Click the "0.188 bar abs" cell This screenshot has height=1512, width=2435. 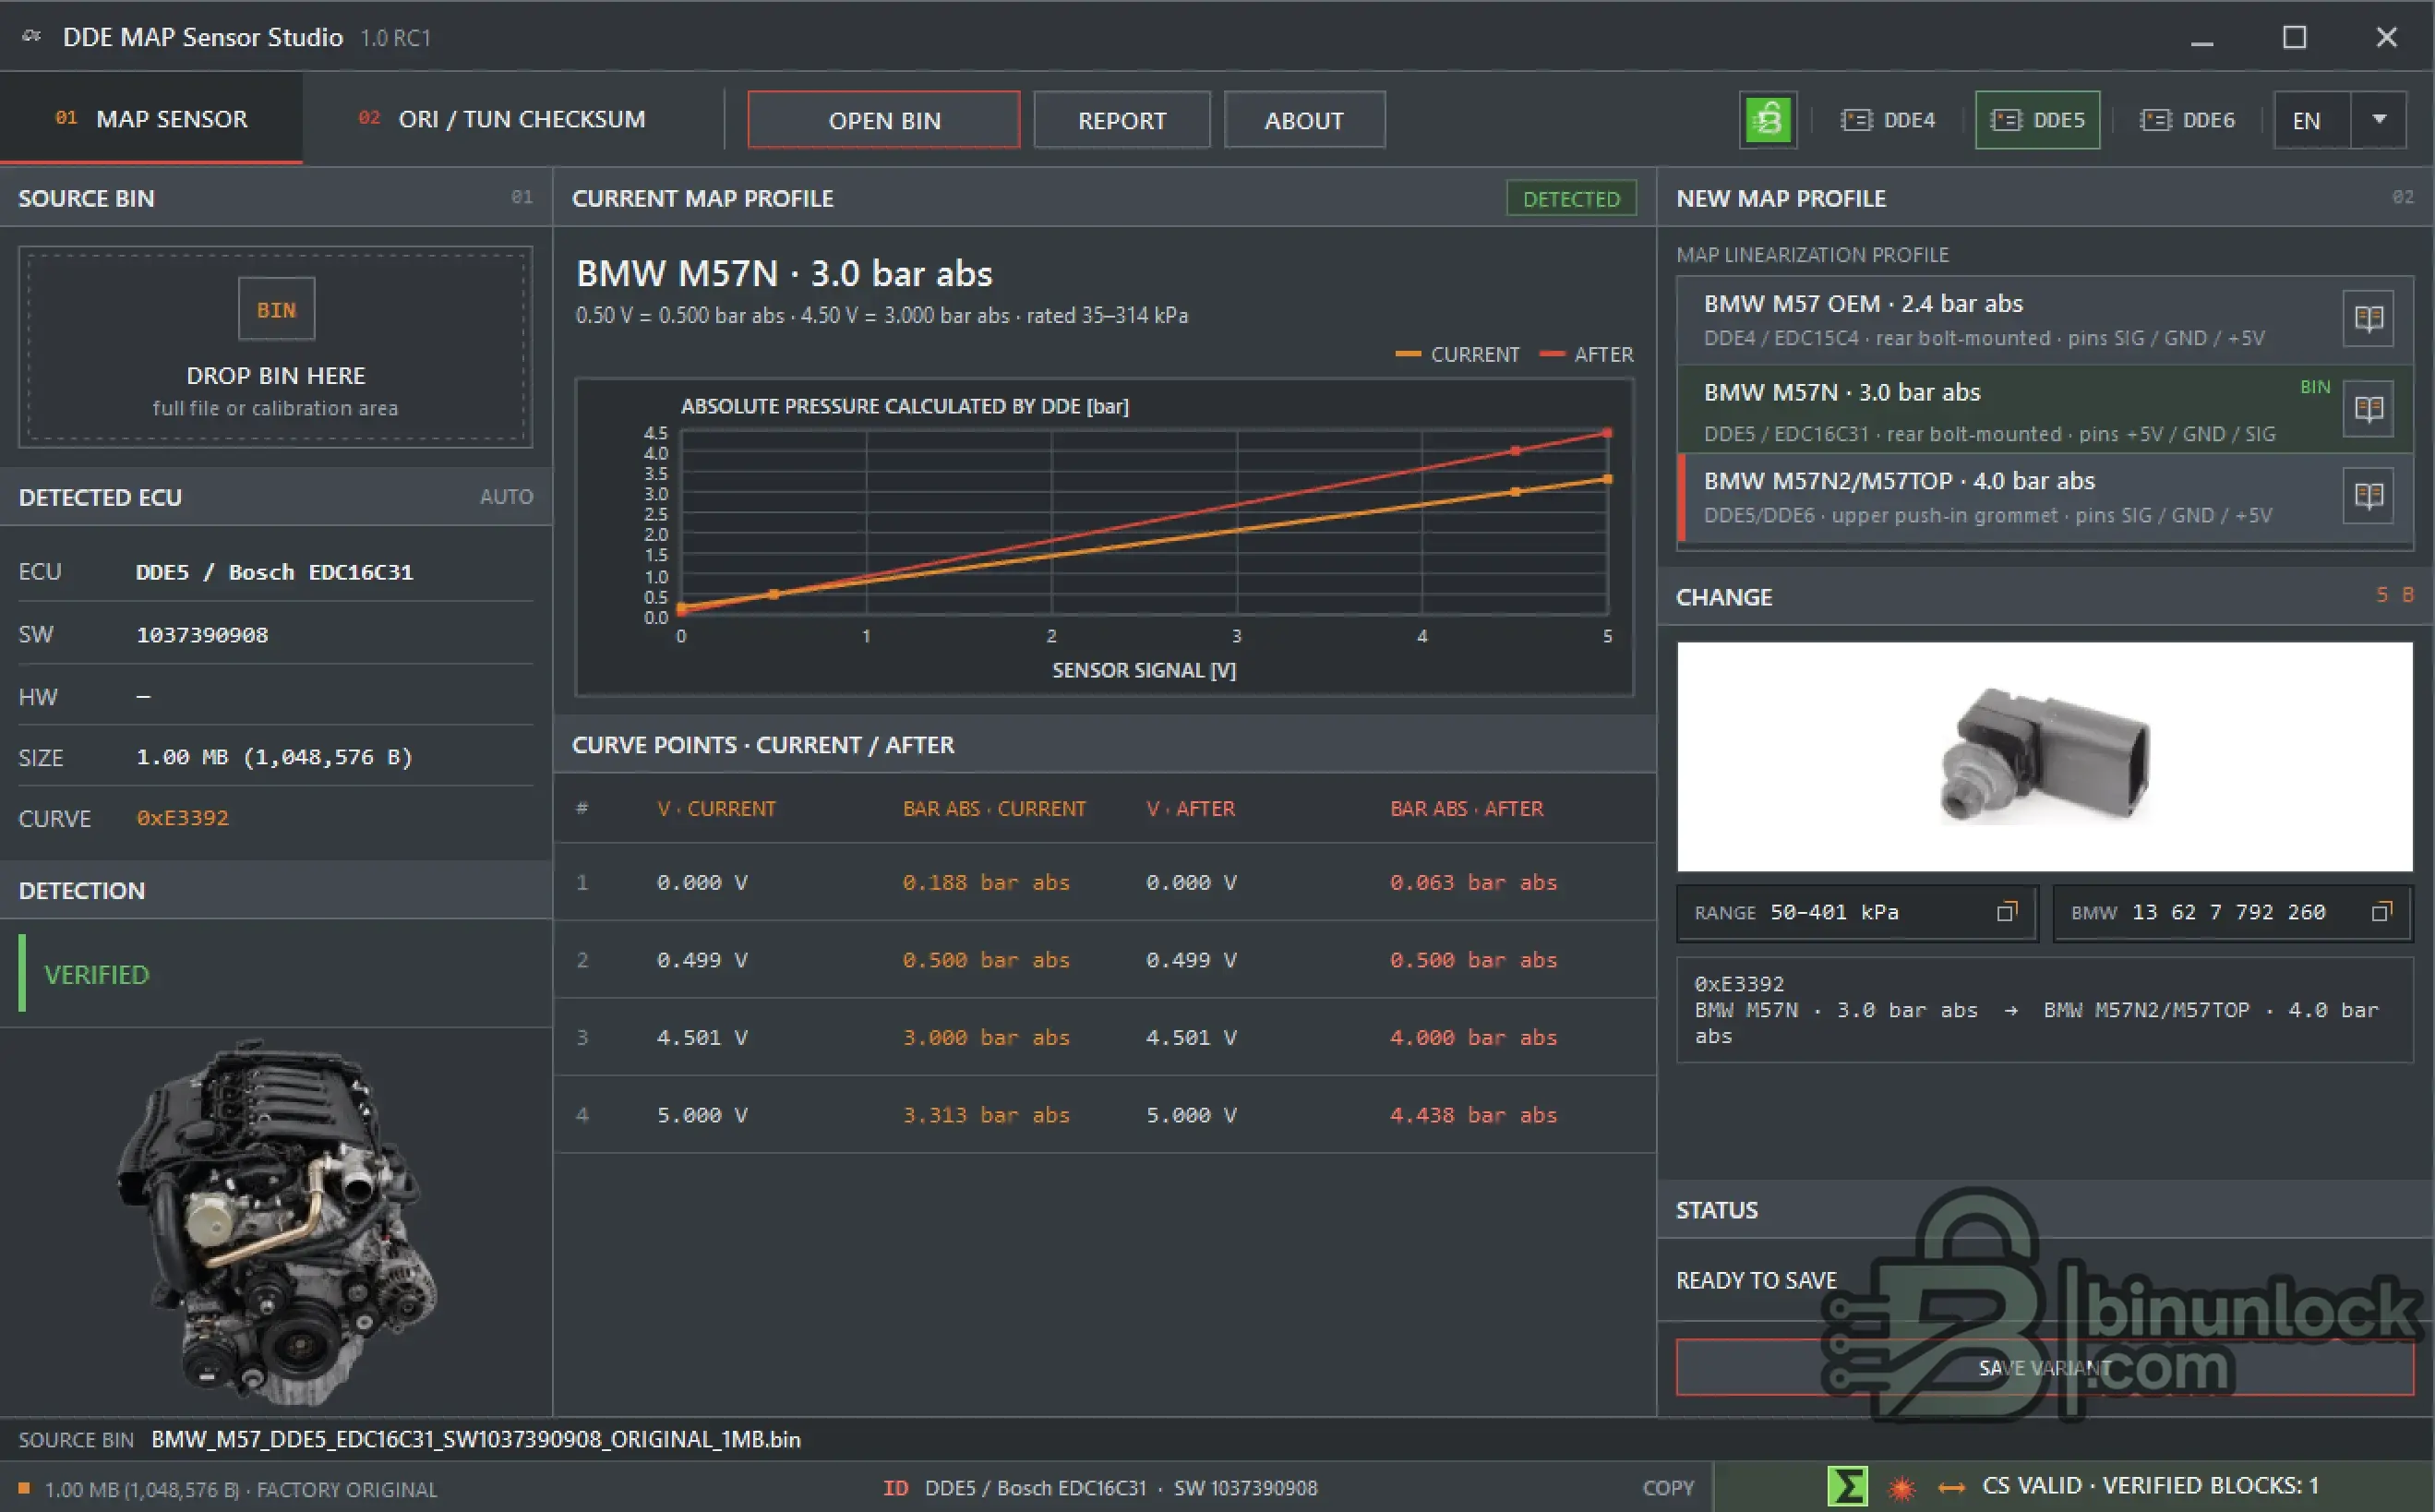point(986,882)
